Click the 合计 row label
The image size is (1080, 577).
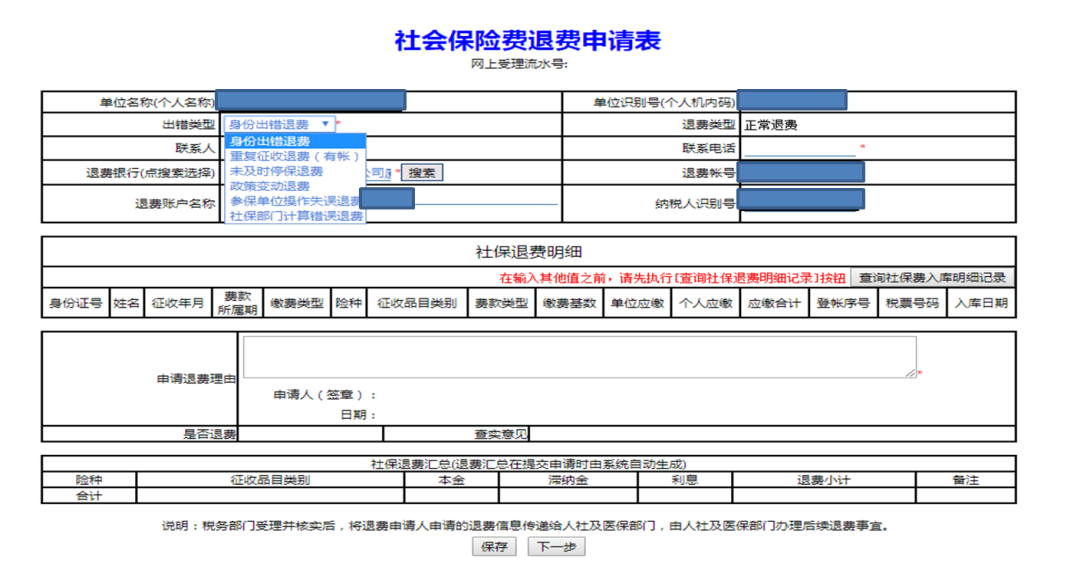pos(89,495)
